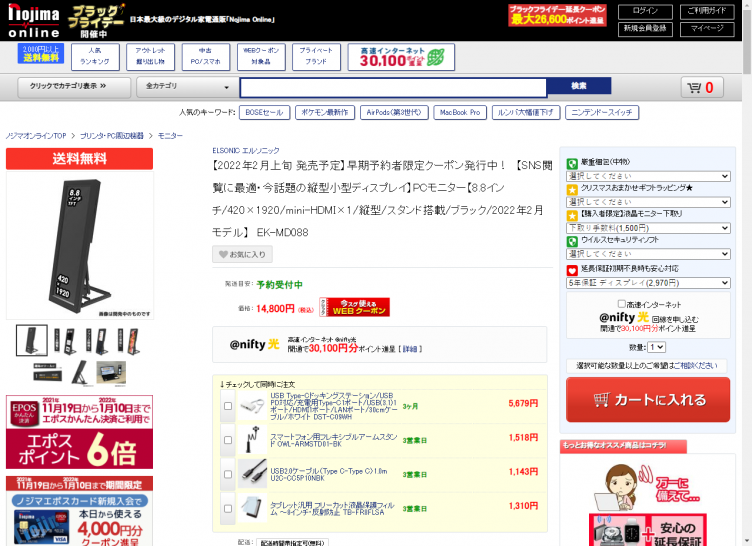Click the flexible arm stand product image

click(252, 440)
